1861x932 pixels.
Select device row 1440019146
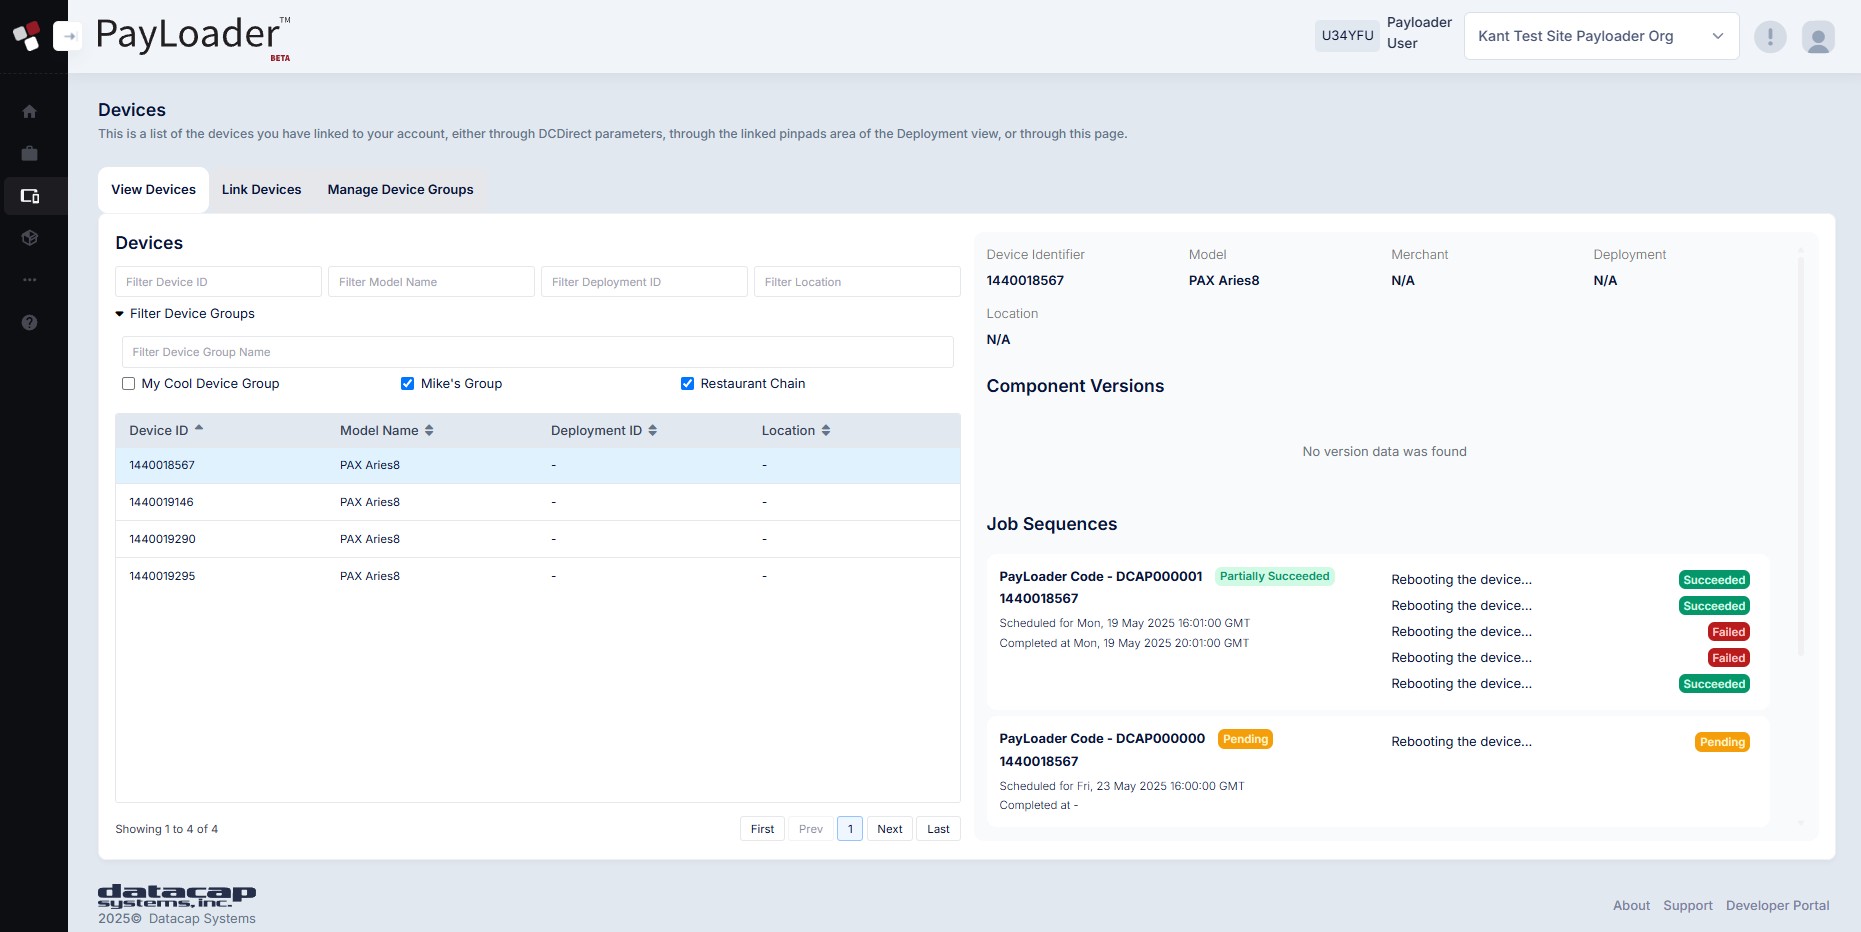point(538,502)
